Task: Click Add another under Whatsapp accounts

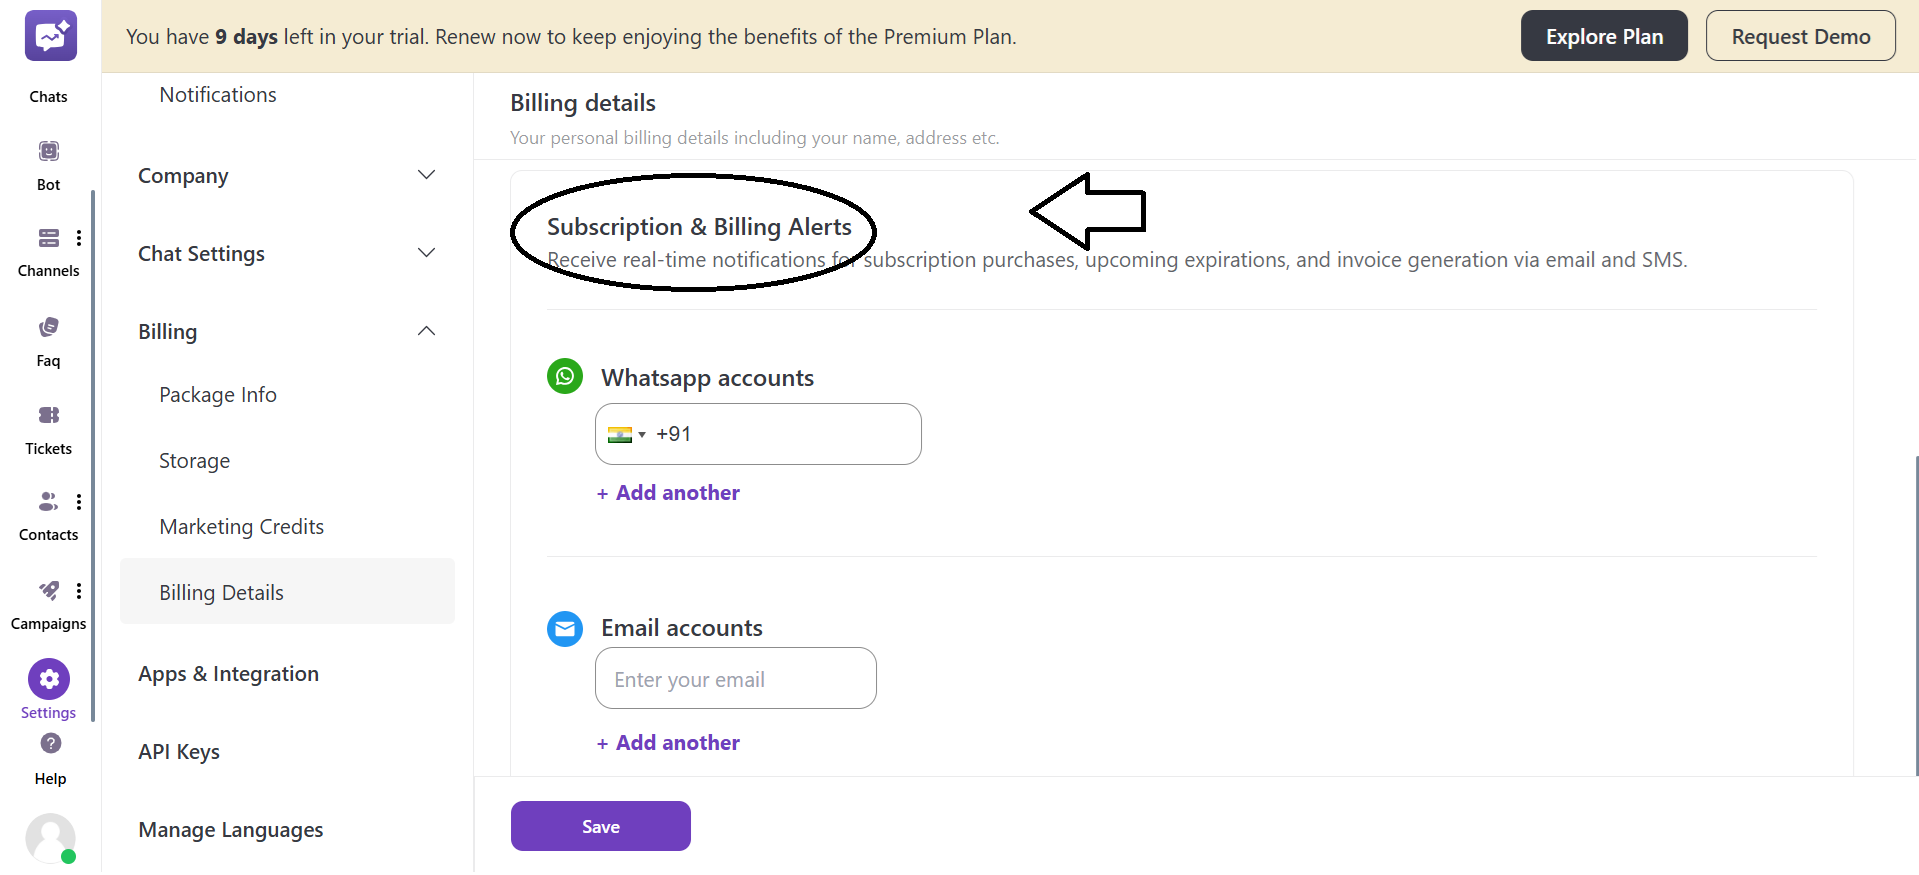Action: click(x=668, y=493)
